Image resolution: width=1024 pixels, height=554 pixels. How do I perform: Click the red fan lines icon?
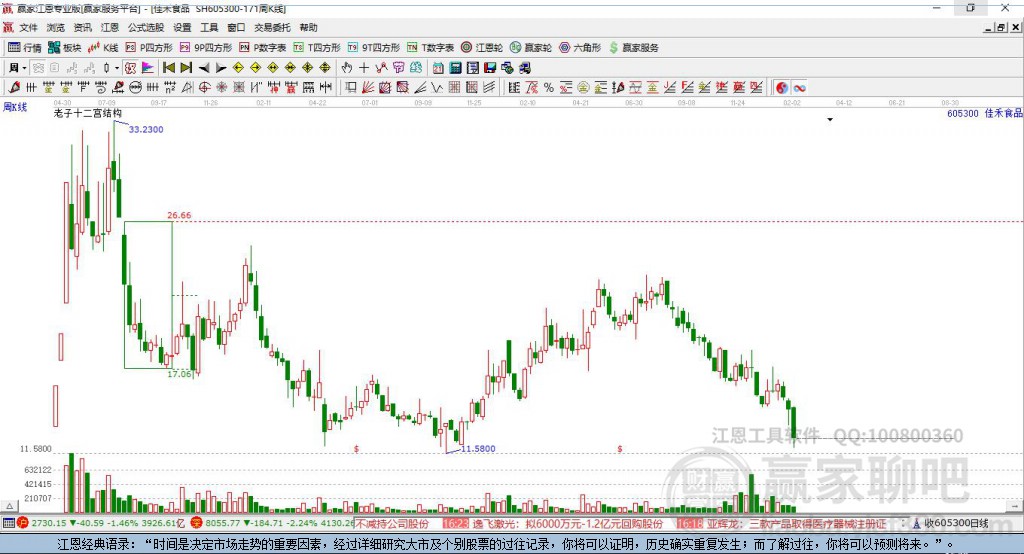pyautogui.click(x=368, y=88)
